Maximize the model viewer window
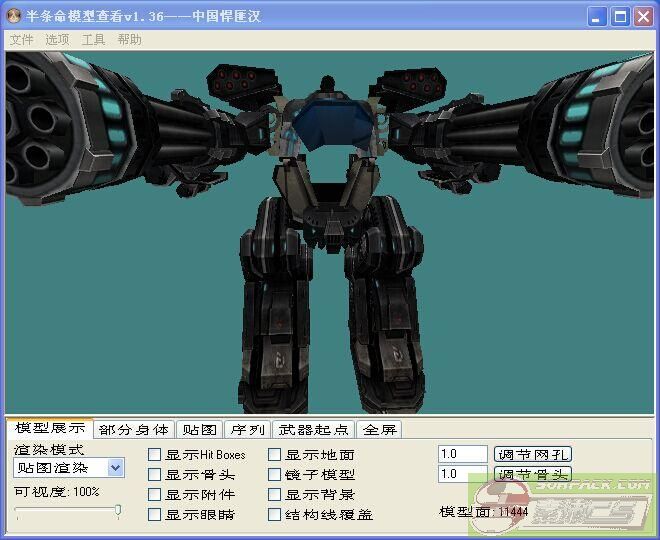Image resolution: width=660 pixels, height=540 pixels. [x=620, y=17]
